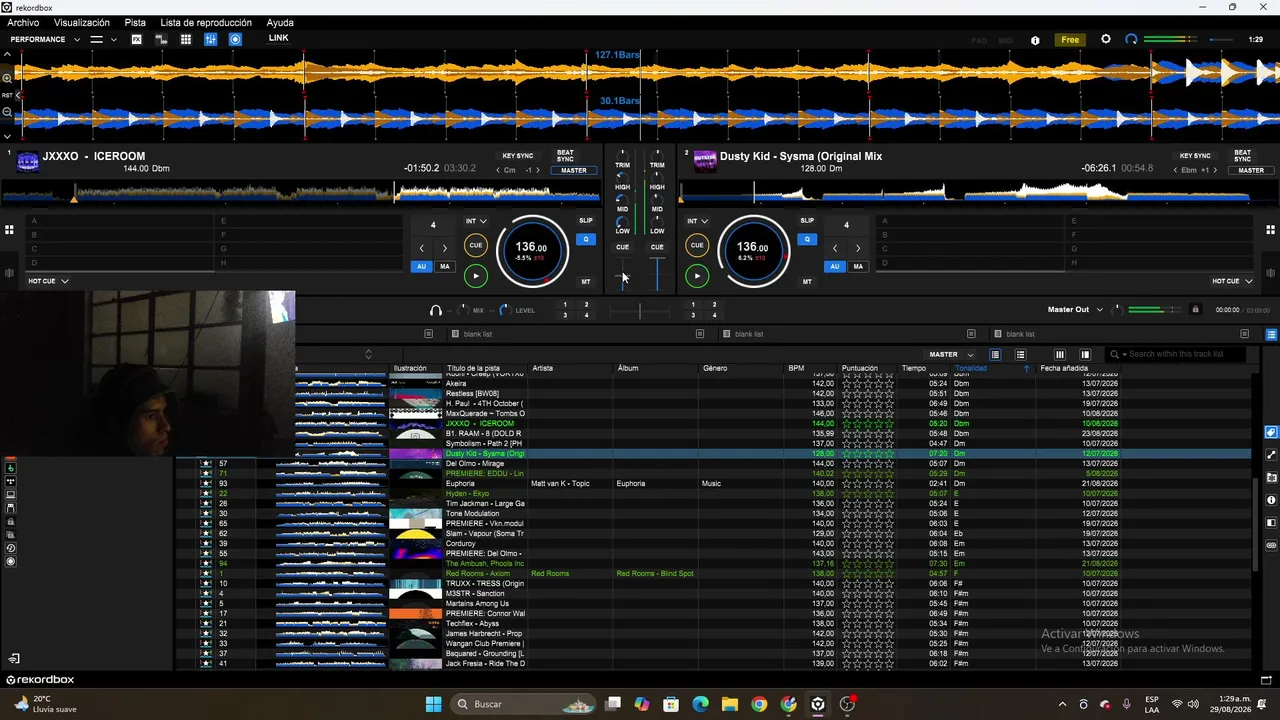Reset waveform zoom with RST
1280x720 pixels.
(7, 95)
